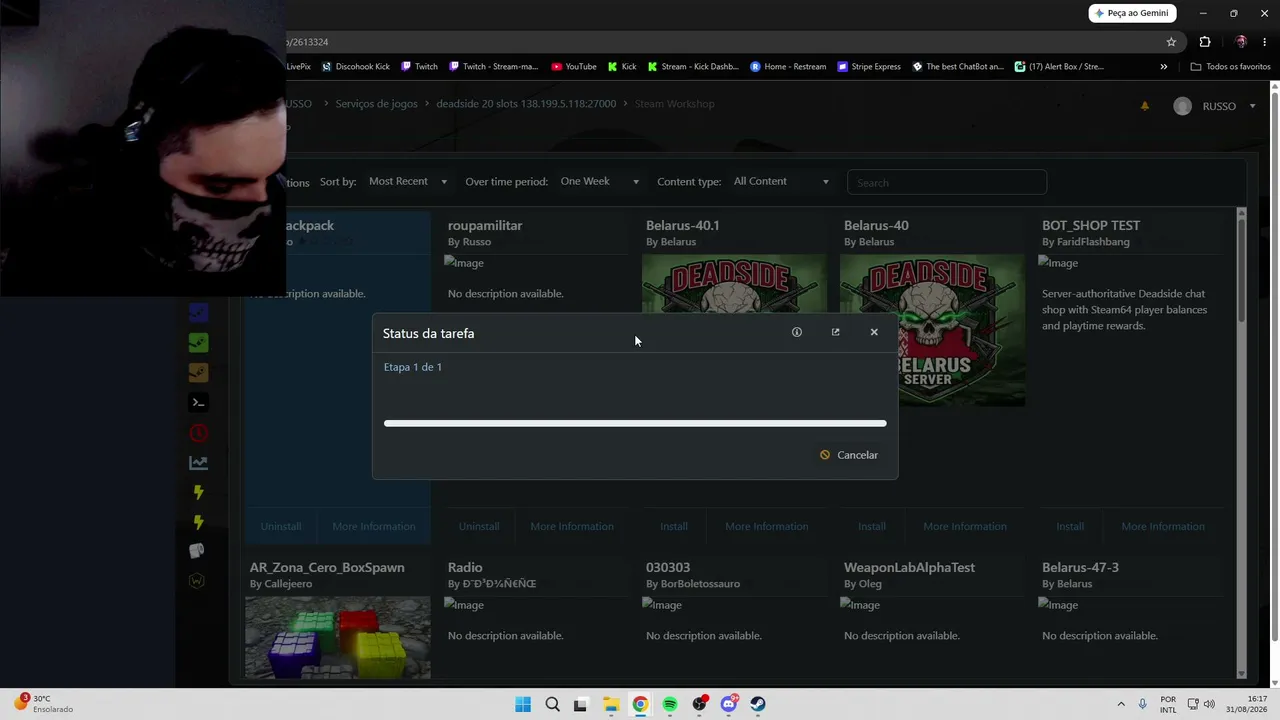Viewport: 1280px width, 720px height.
Task: Select the Radio mod title
Action: pyautogui.click(x=465, y=568)
